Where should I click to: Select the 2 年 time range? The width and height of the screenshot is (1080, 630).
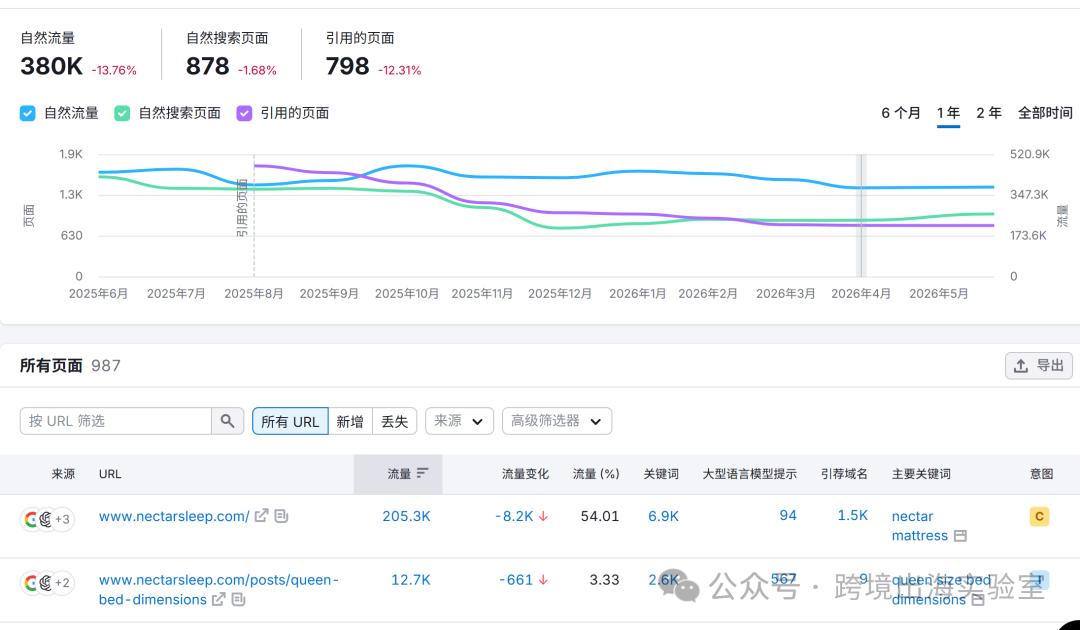(x=988, y=113)
